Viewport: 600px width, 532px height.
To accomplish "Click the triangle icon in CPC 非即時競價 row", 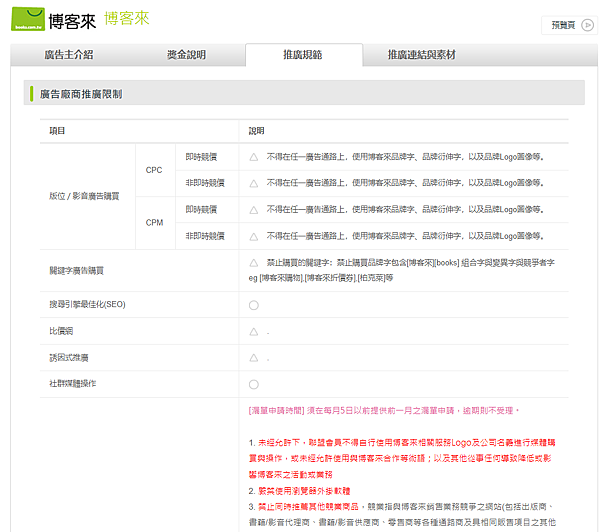I will 253,183.
